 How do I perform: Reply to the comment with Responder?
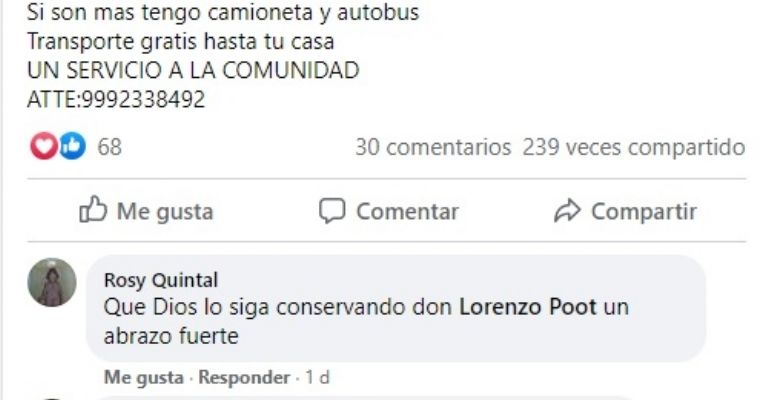pyautogui.click(x=244, y=377)
